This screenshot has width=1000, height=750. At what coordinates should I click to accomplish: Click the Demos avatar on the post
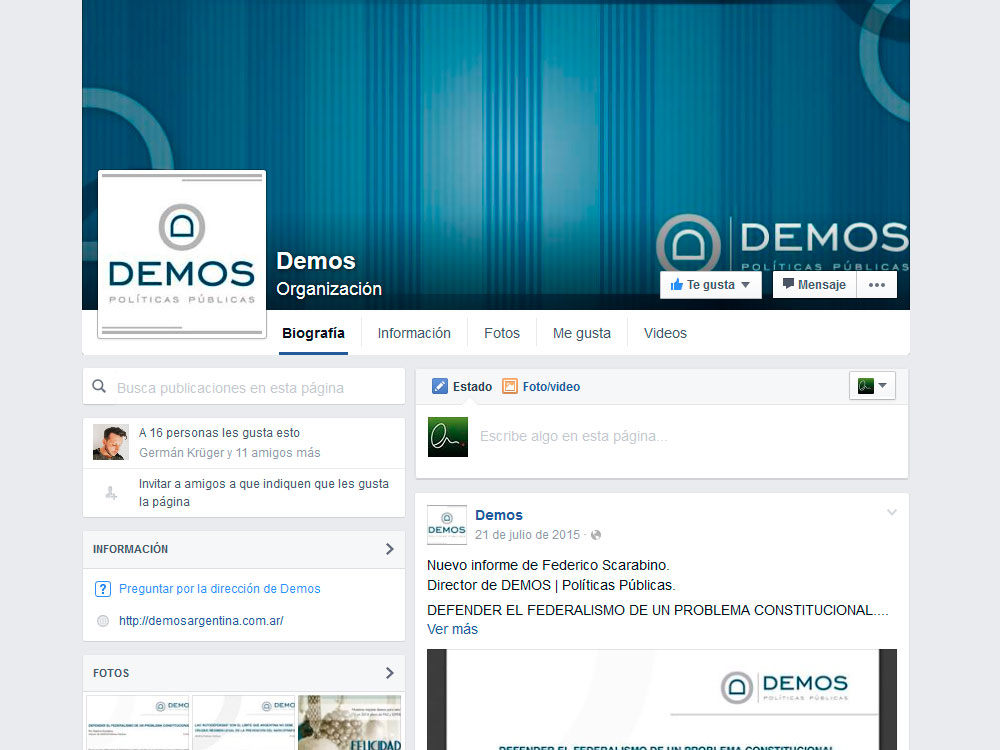click(x=446, y=525)
